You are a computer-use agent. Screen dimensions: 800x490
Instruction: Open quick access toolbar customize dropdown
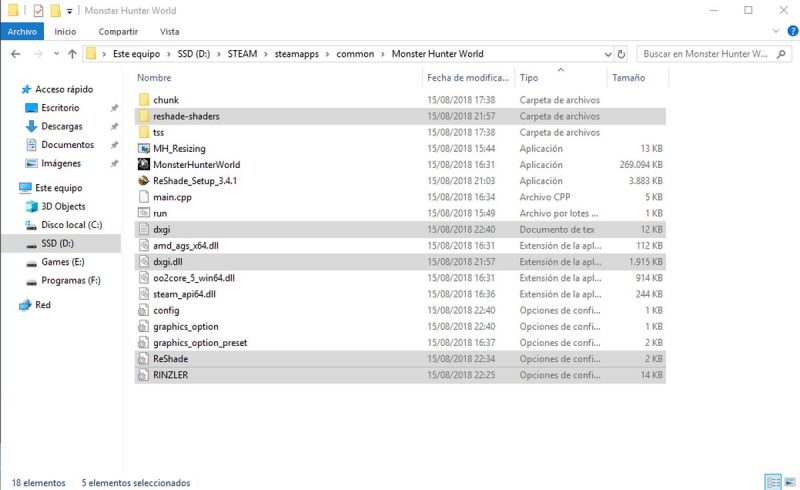point(69,11)
